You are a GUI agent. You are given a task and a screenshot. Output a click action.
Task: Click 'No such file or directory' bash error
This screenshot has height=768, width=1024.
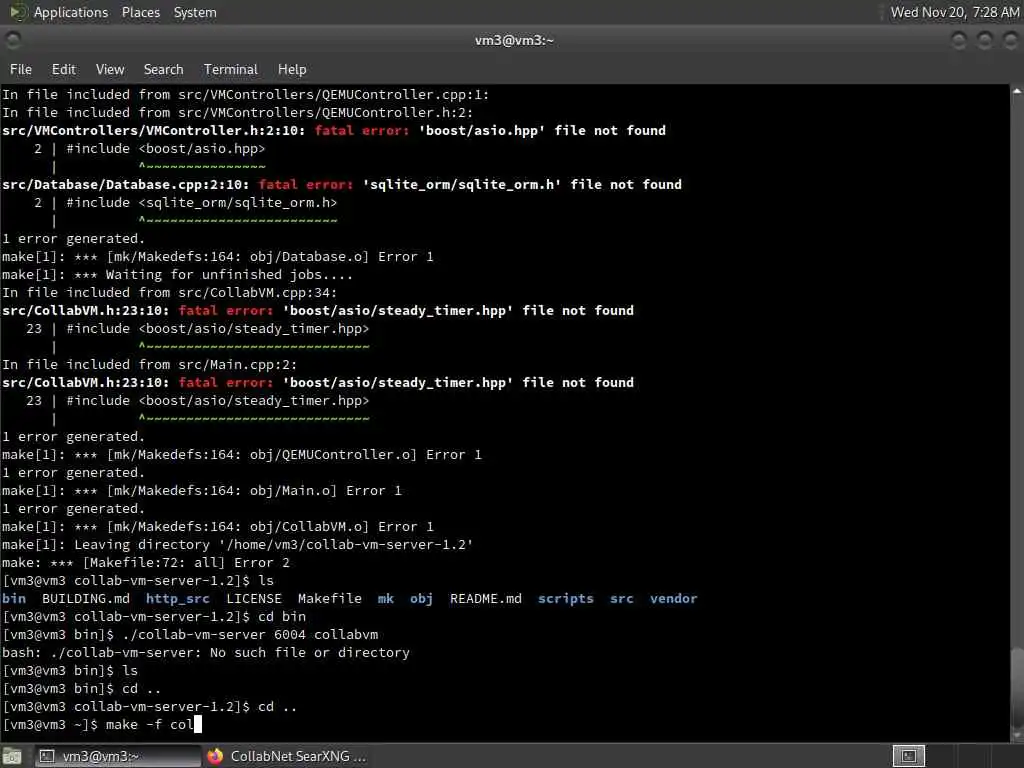point(310,652)
